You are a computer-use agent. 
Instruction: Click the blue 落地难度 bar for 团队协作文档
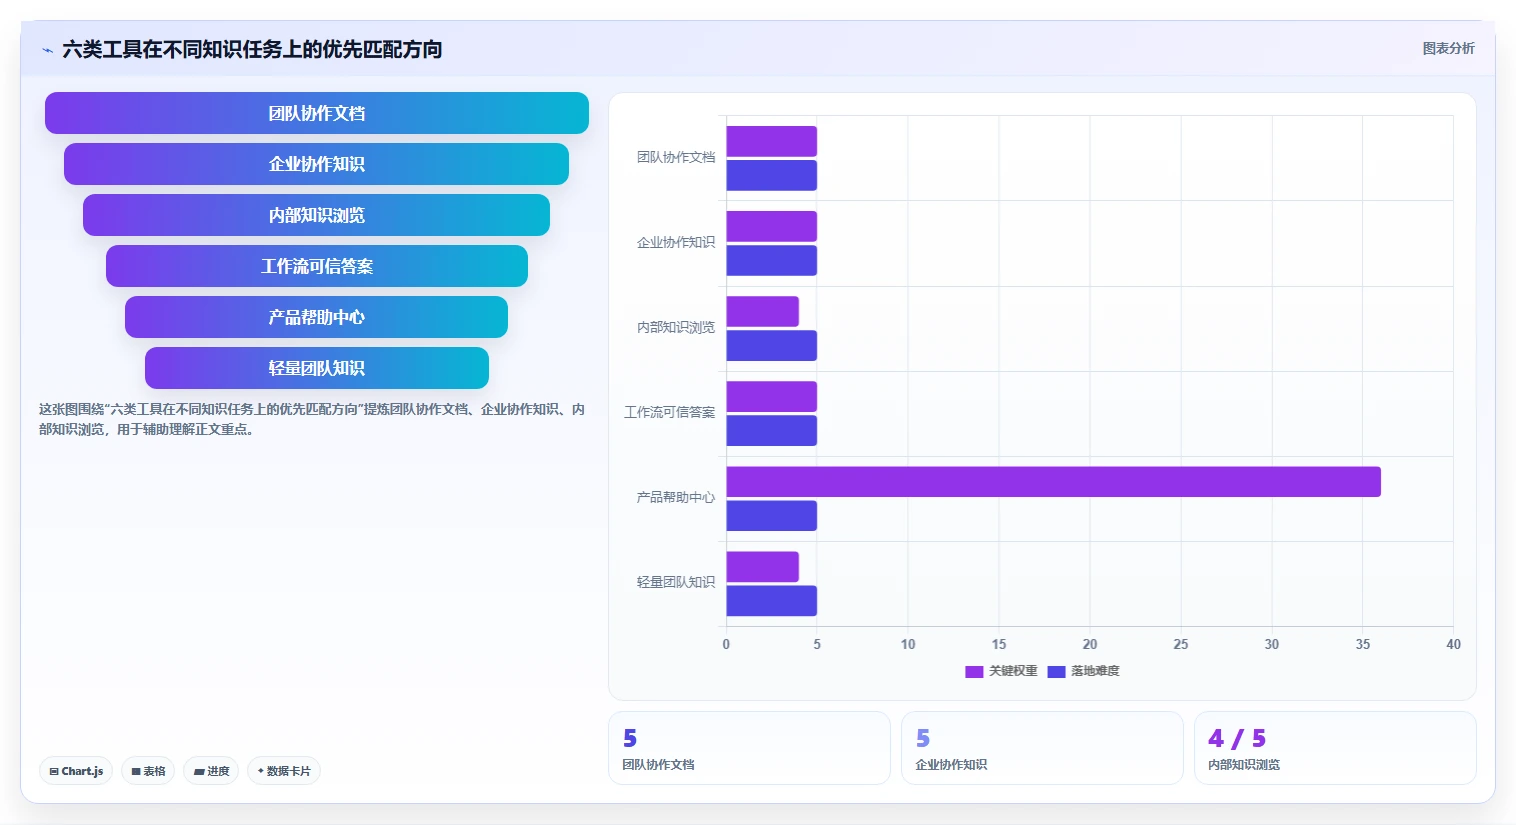771,175
